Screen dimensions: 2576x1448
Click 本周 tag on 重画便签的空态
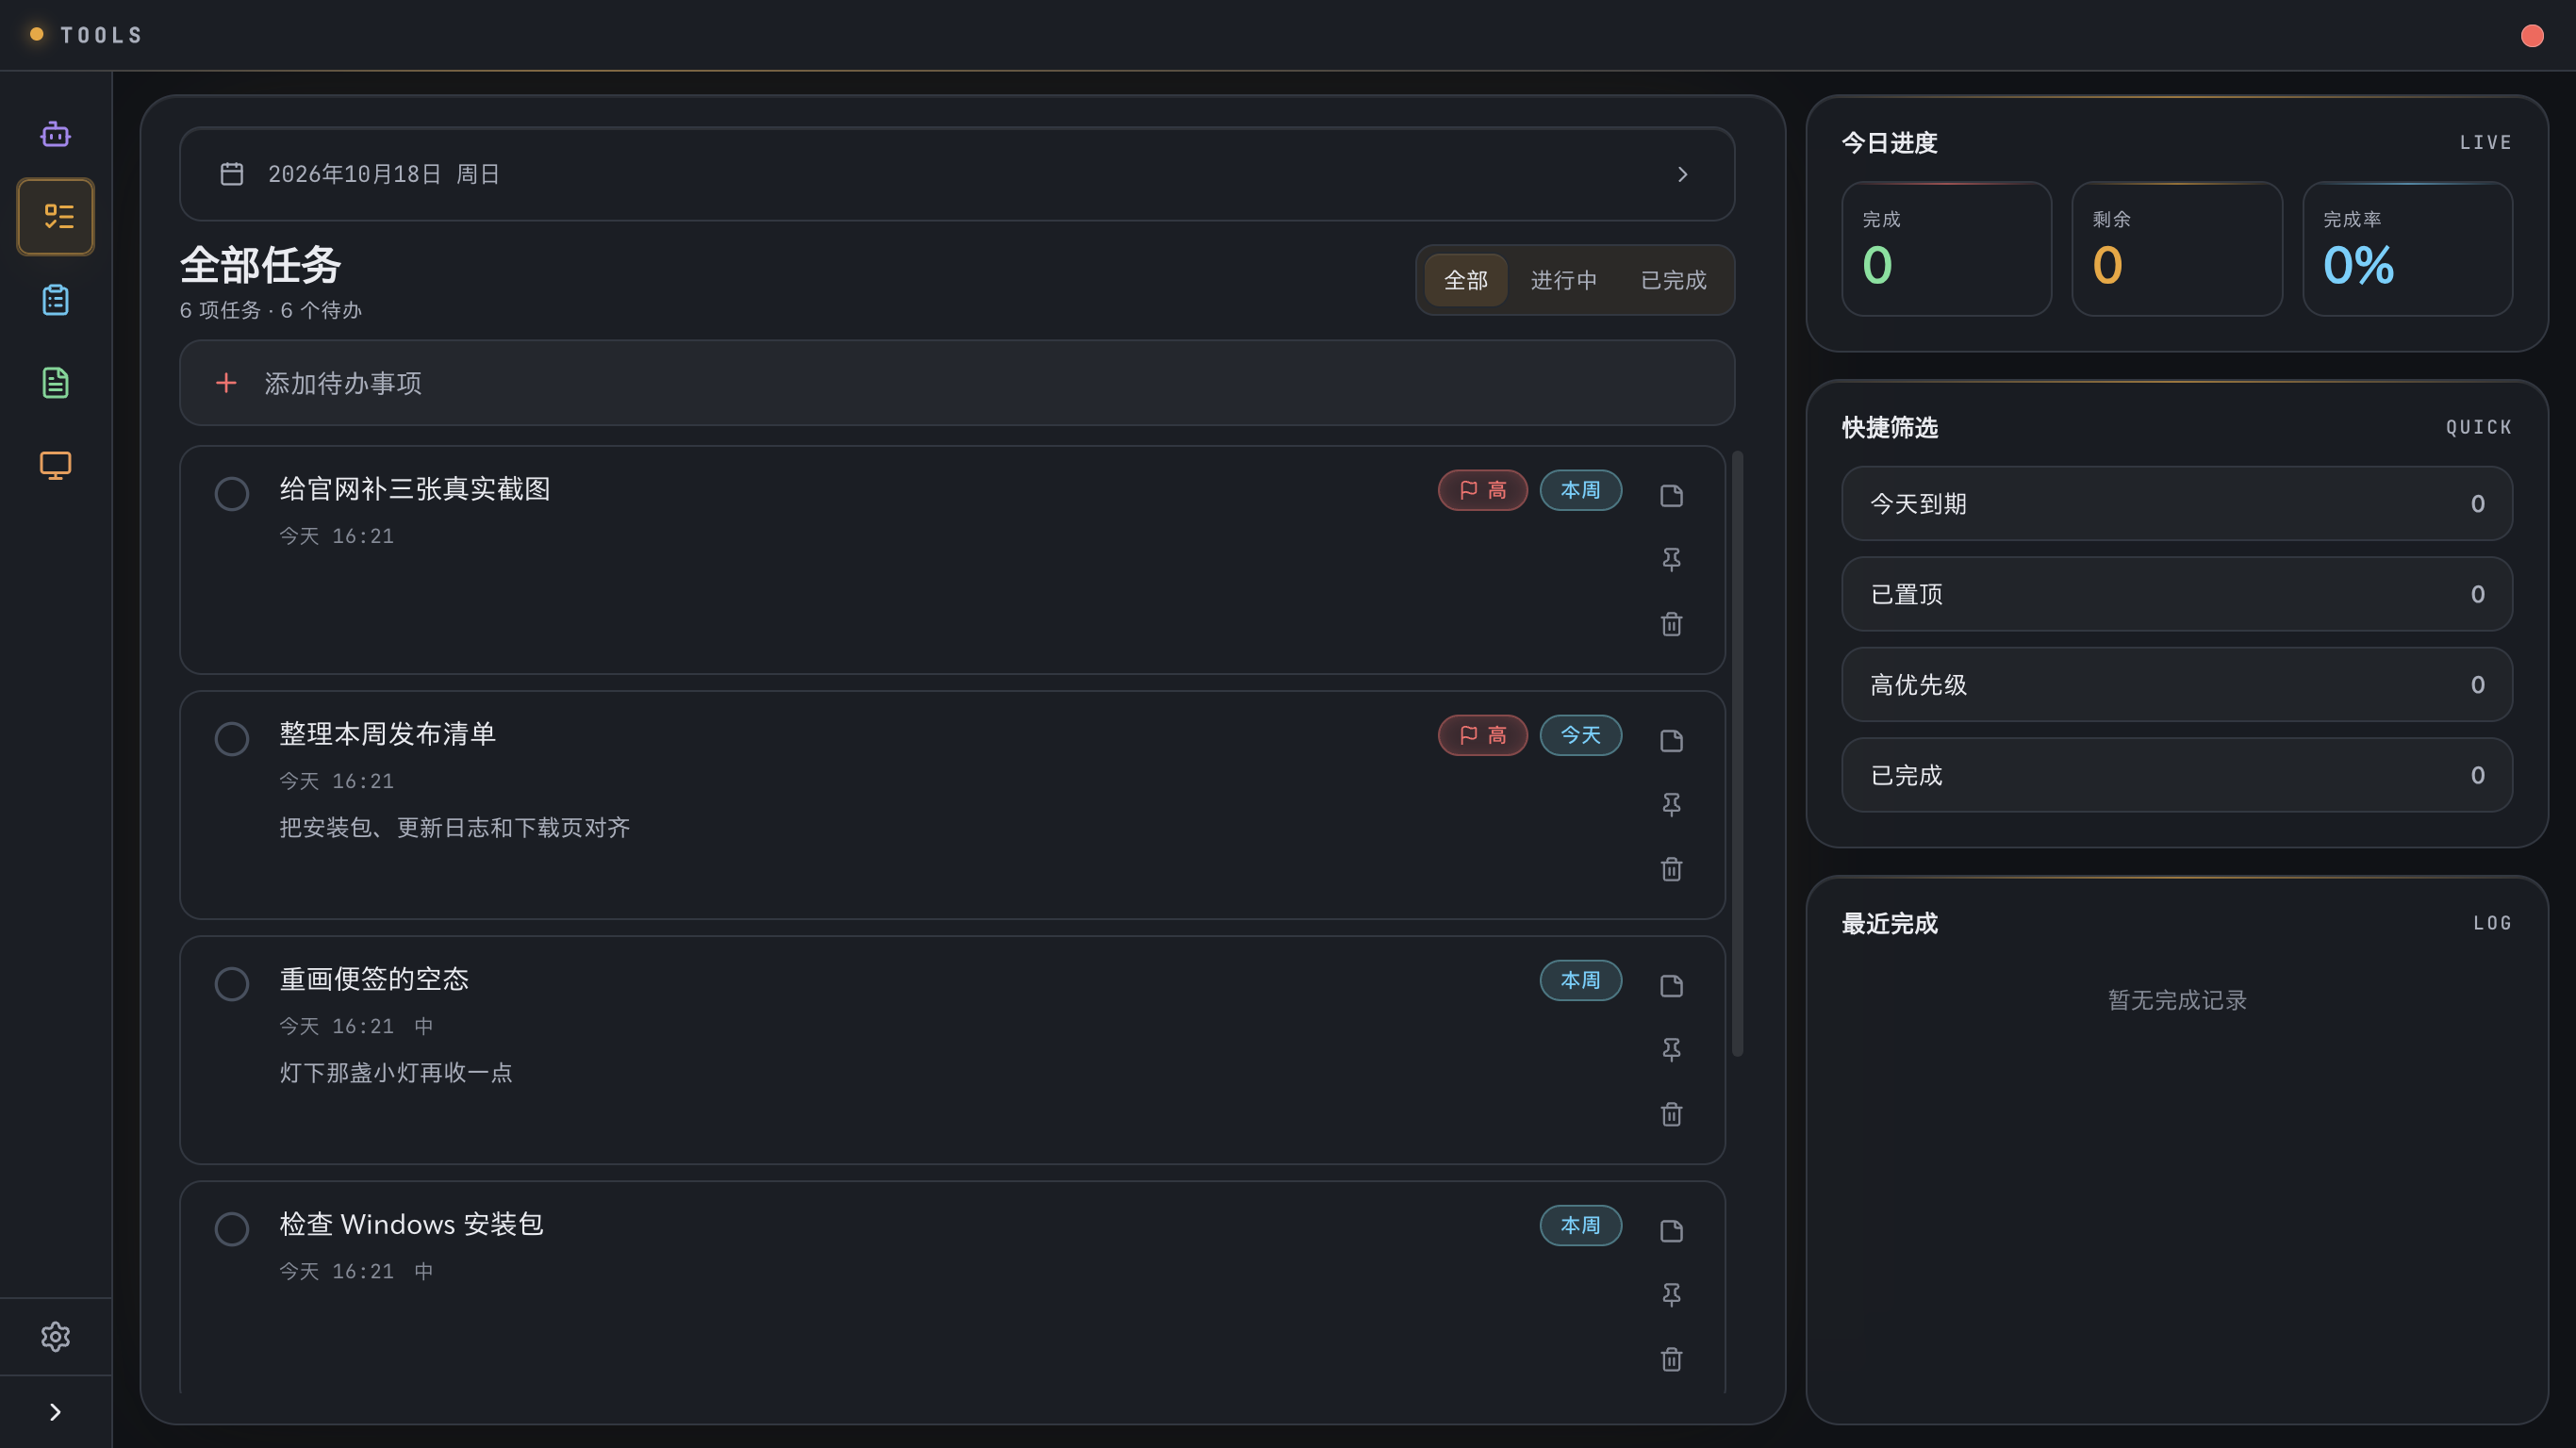1580,980
